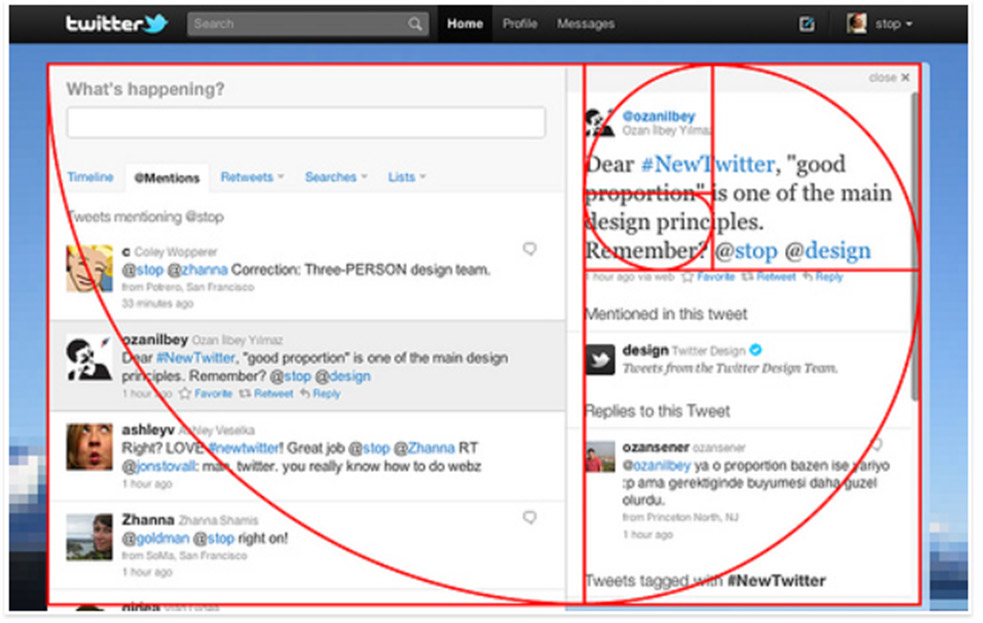Open the design username under Mentioned in this tweet
This screenshot has height=623, width=983.
click(x=645, y=350)
